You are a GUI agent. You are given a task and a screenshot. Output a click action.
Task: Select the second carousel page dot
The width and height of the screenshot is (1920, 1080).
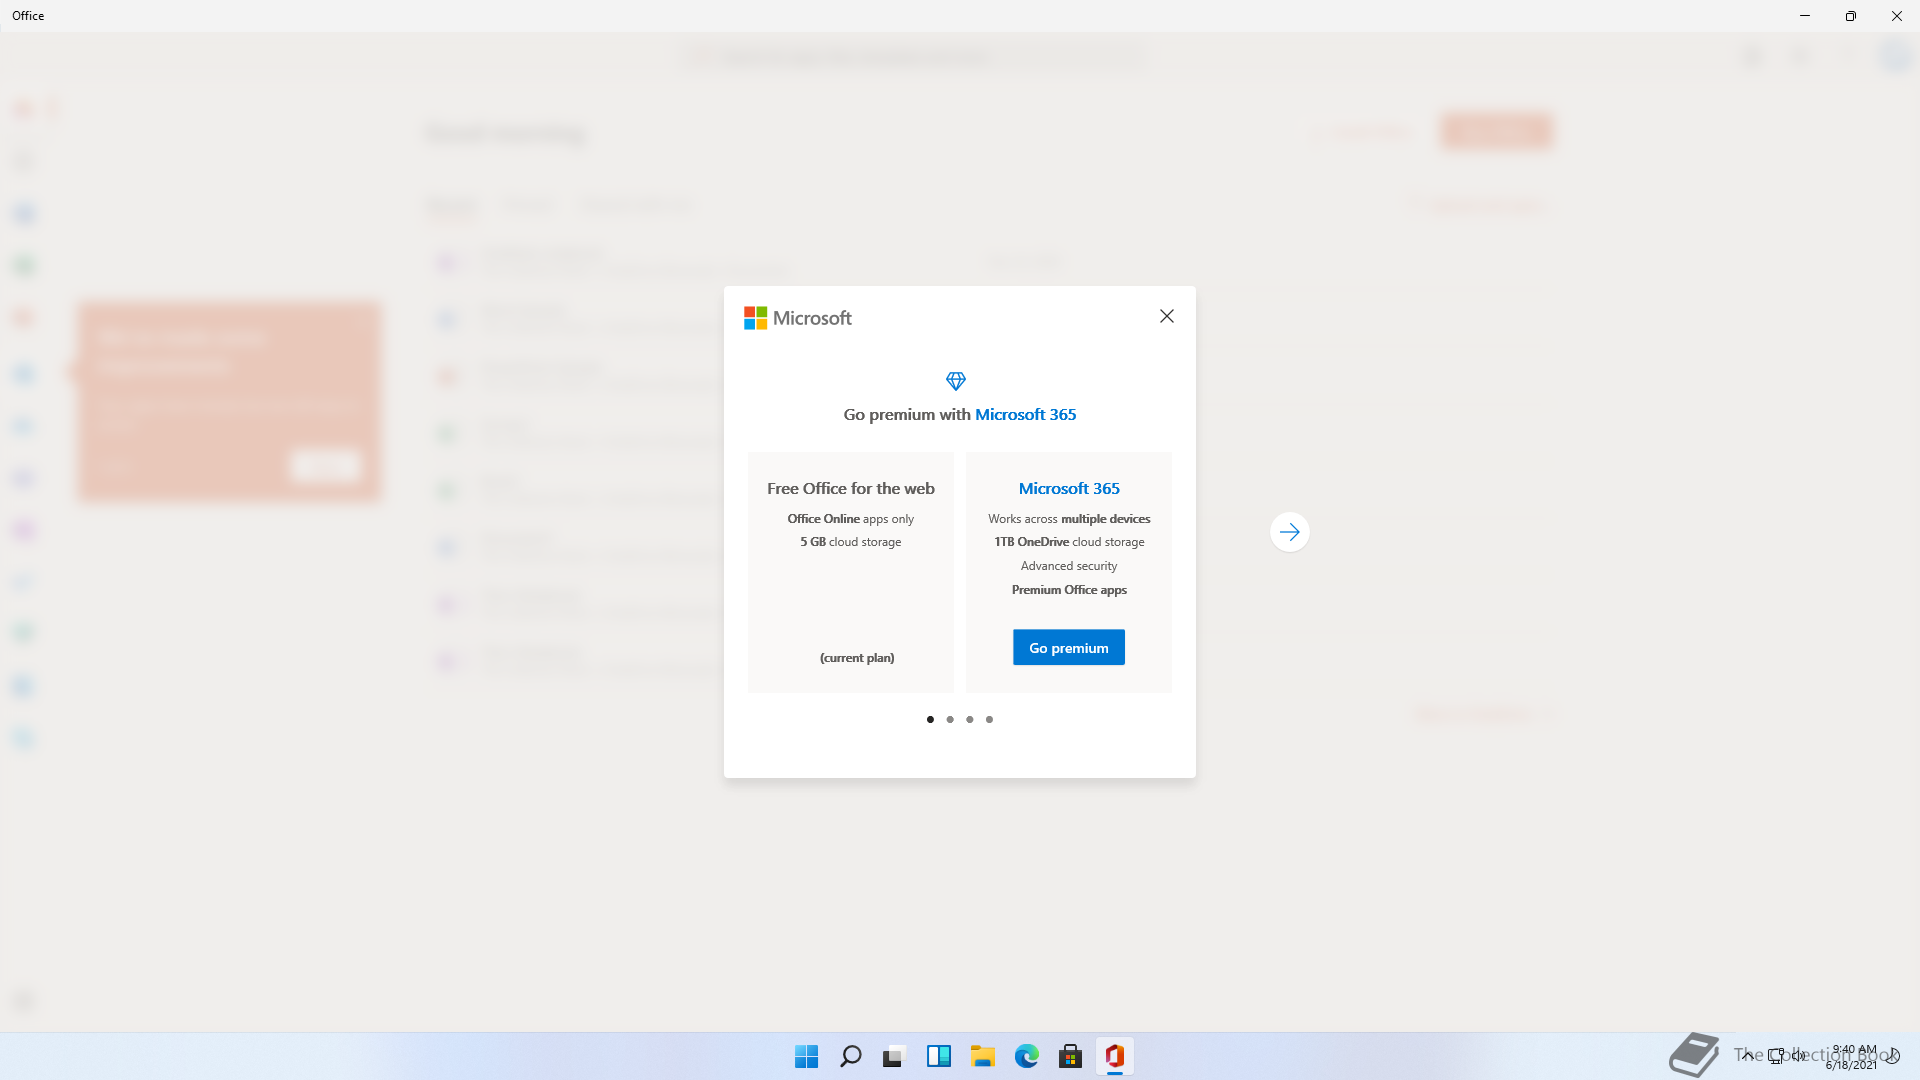click(x=950, y=720)
